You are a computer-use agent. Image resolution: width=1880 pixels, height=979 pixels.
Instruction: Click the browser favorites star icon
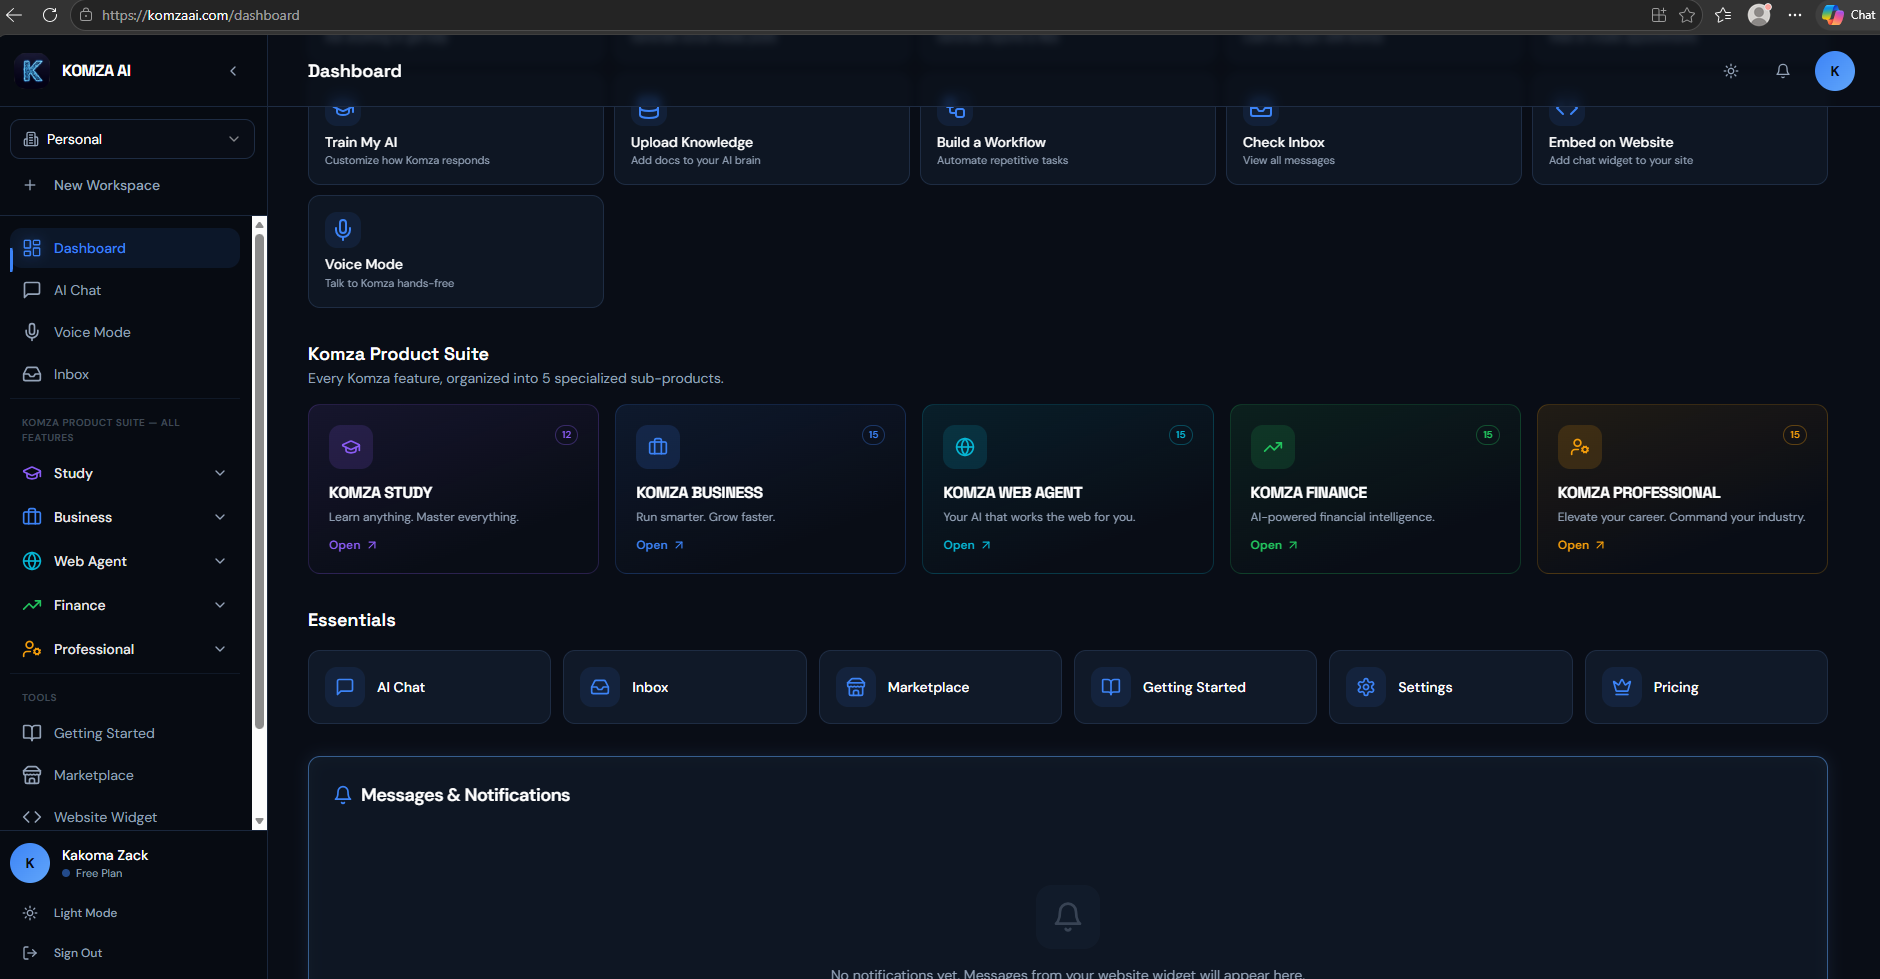pos(1687,15)
